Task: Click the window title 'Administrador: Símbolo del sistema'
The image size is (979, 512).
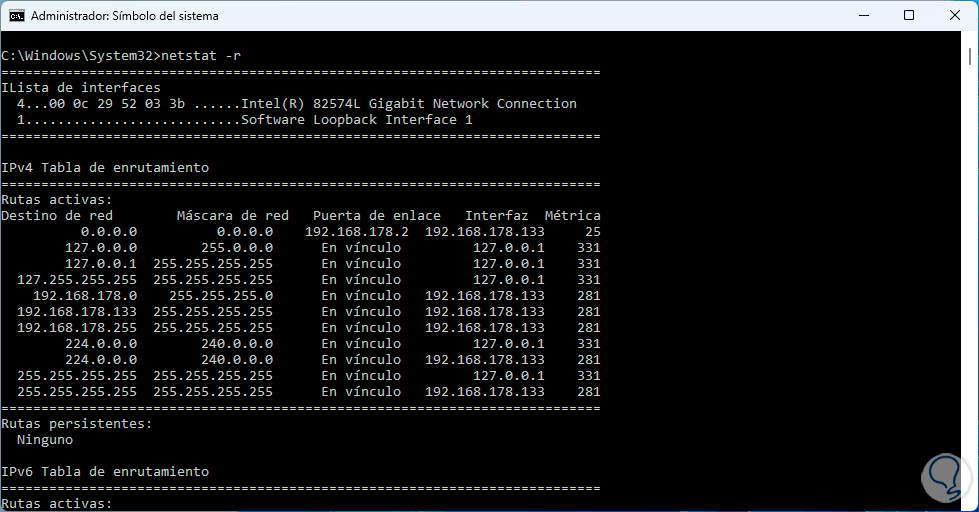Action: coord(125,16)
